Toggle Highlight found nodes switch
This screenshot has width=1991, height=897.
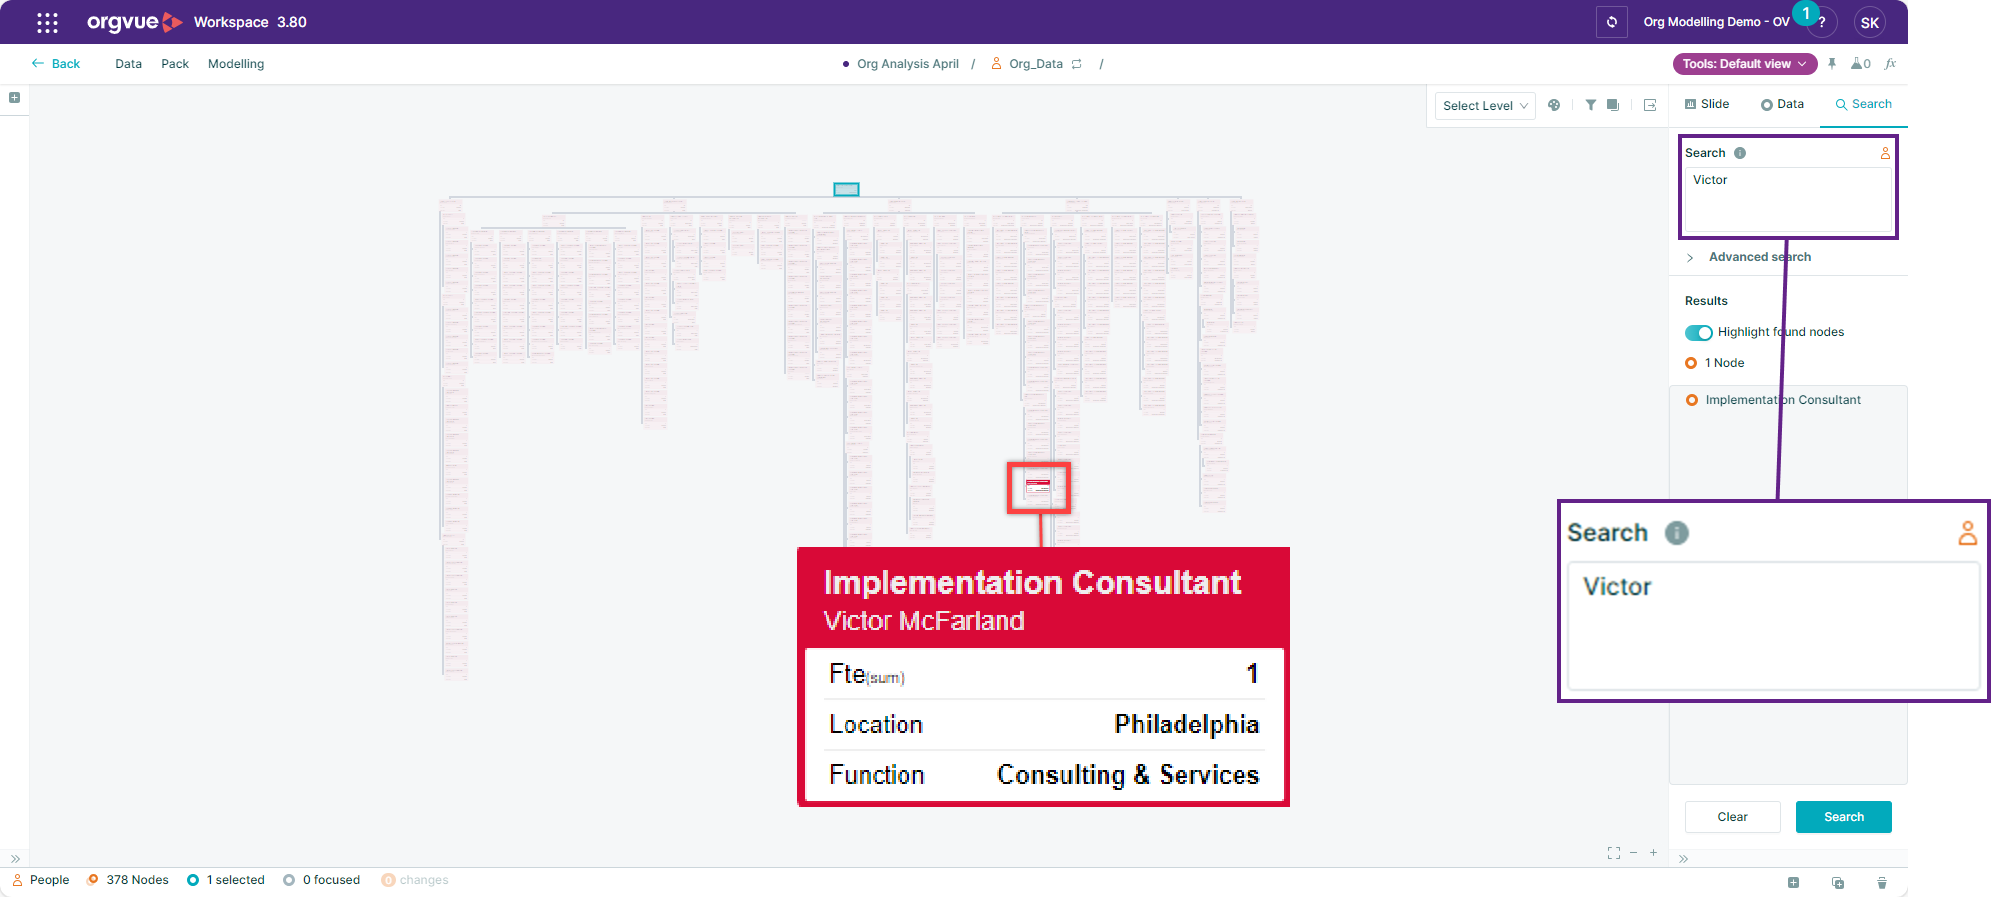point(1698,333)
